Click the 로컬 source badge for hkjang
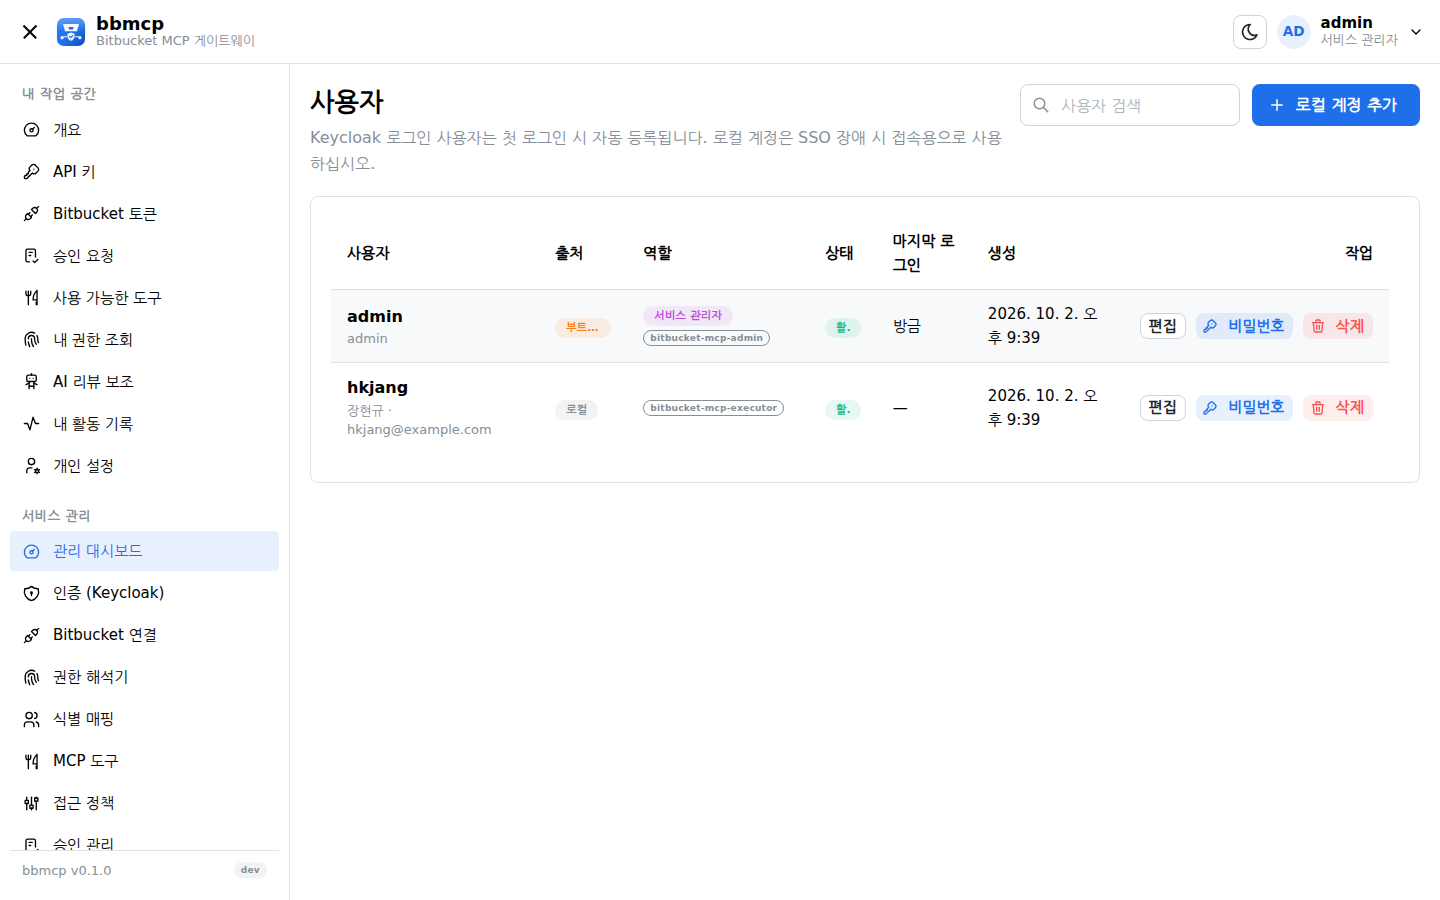 click(x=576, y=409)
